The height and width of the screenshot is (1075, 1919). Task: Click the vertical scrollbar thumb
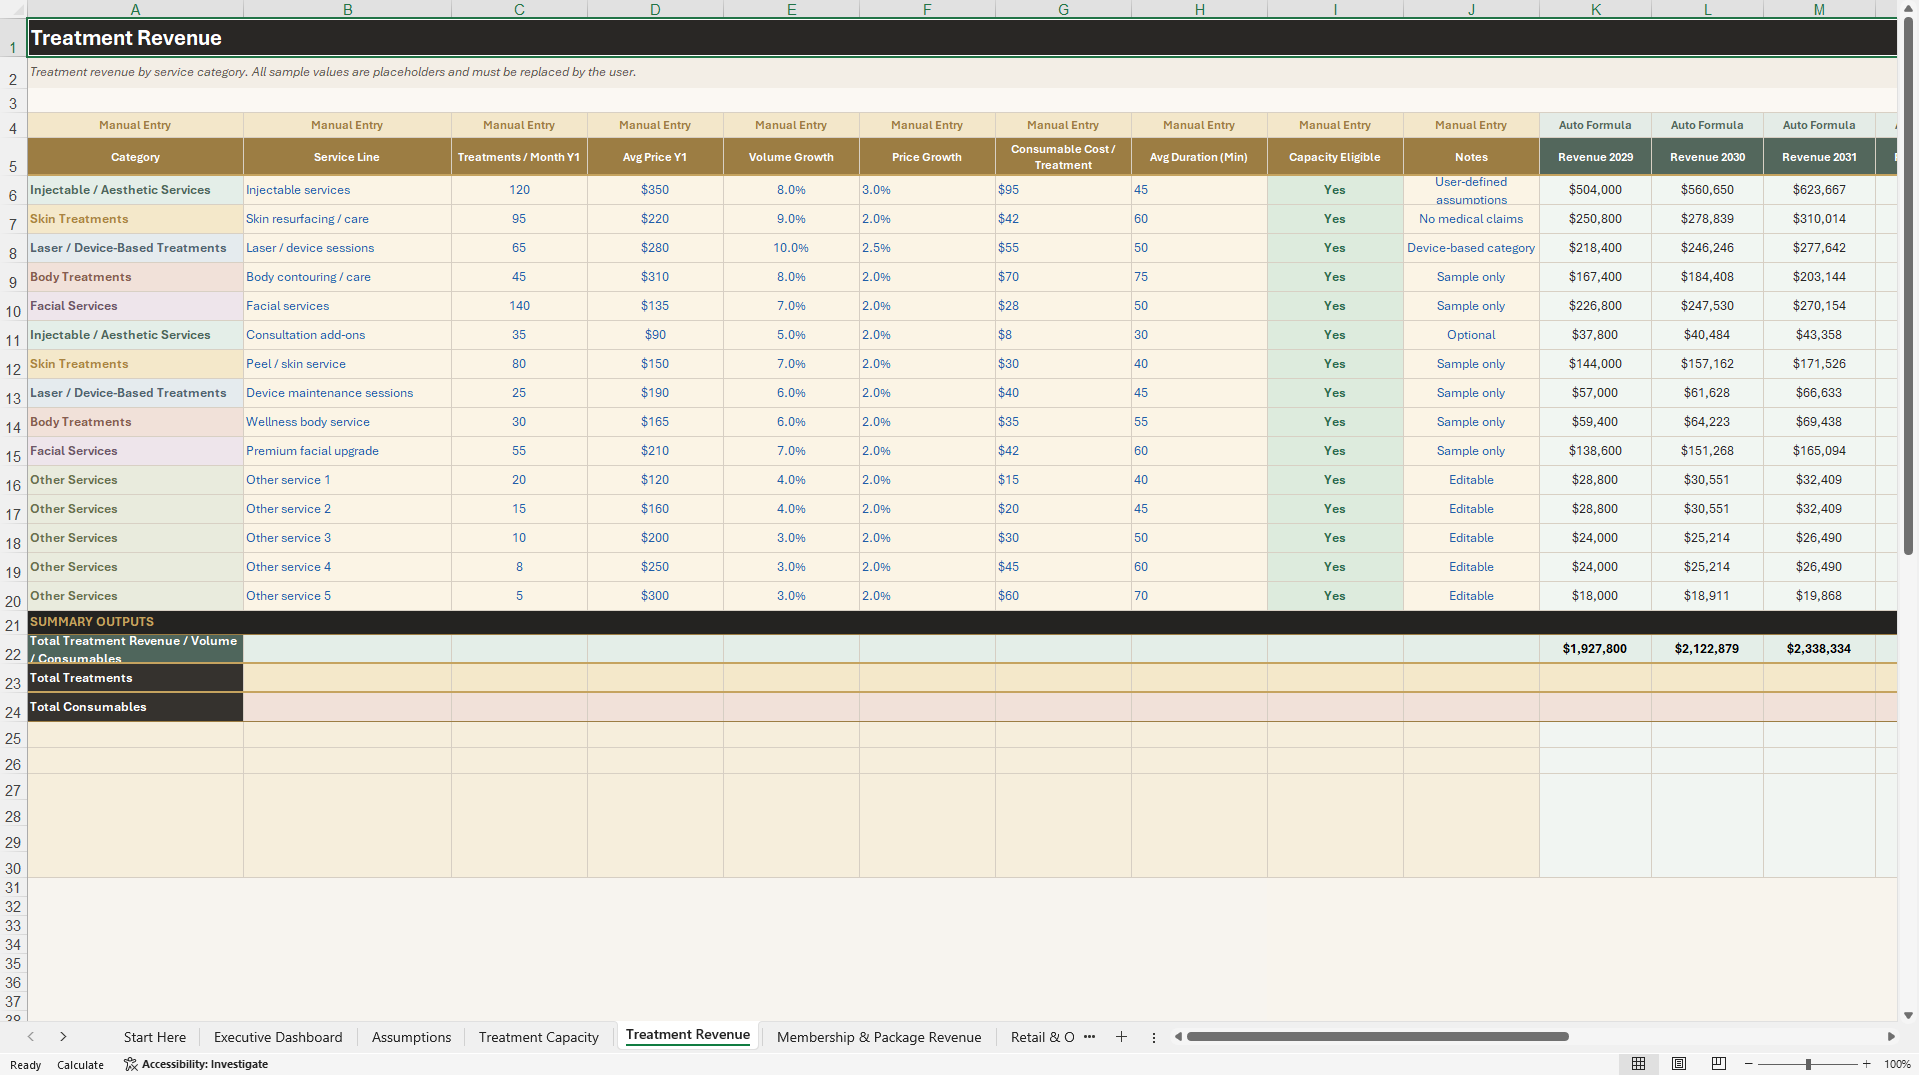(x=1908, y=285)
